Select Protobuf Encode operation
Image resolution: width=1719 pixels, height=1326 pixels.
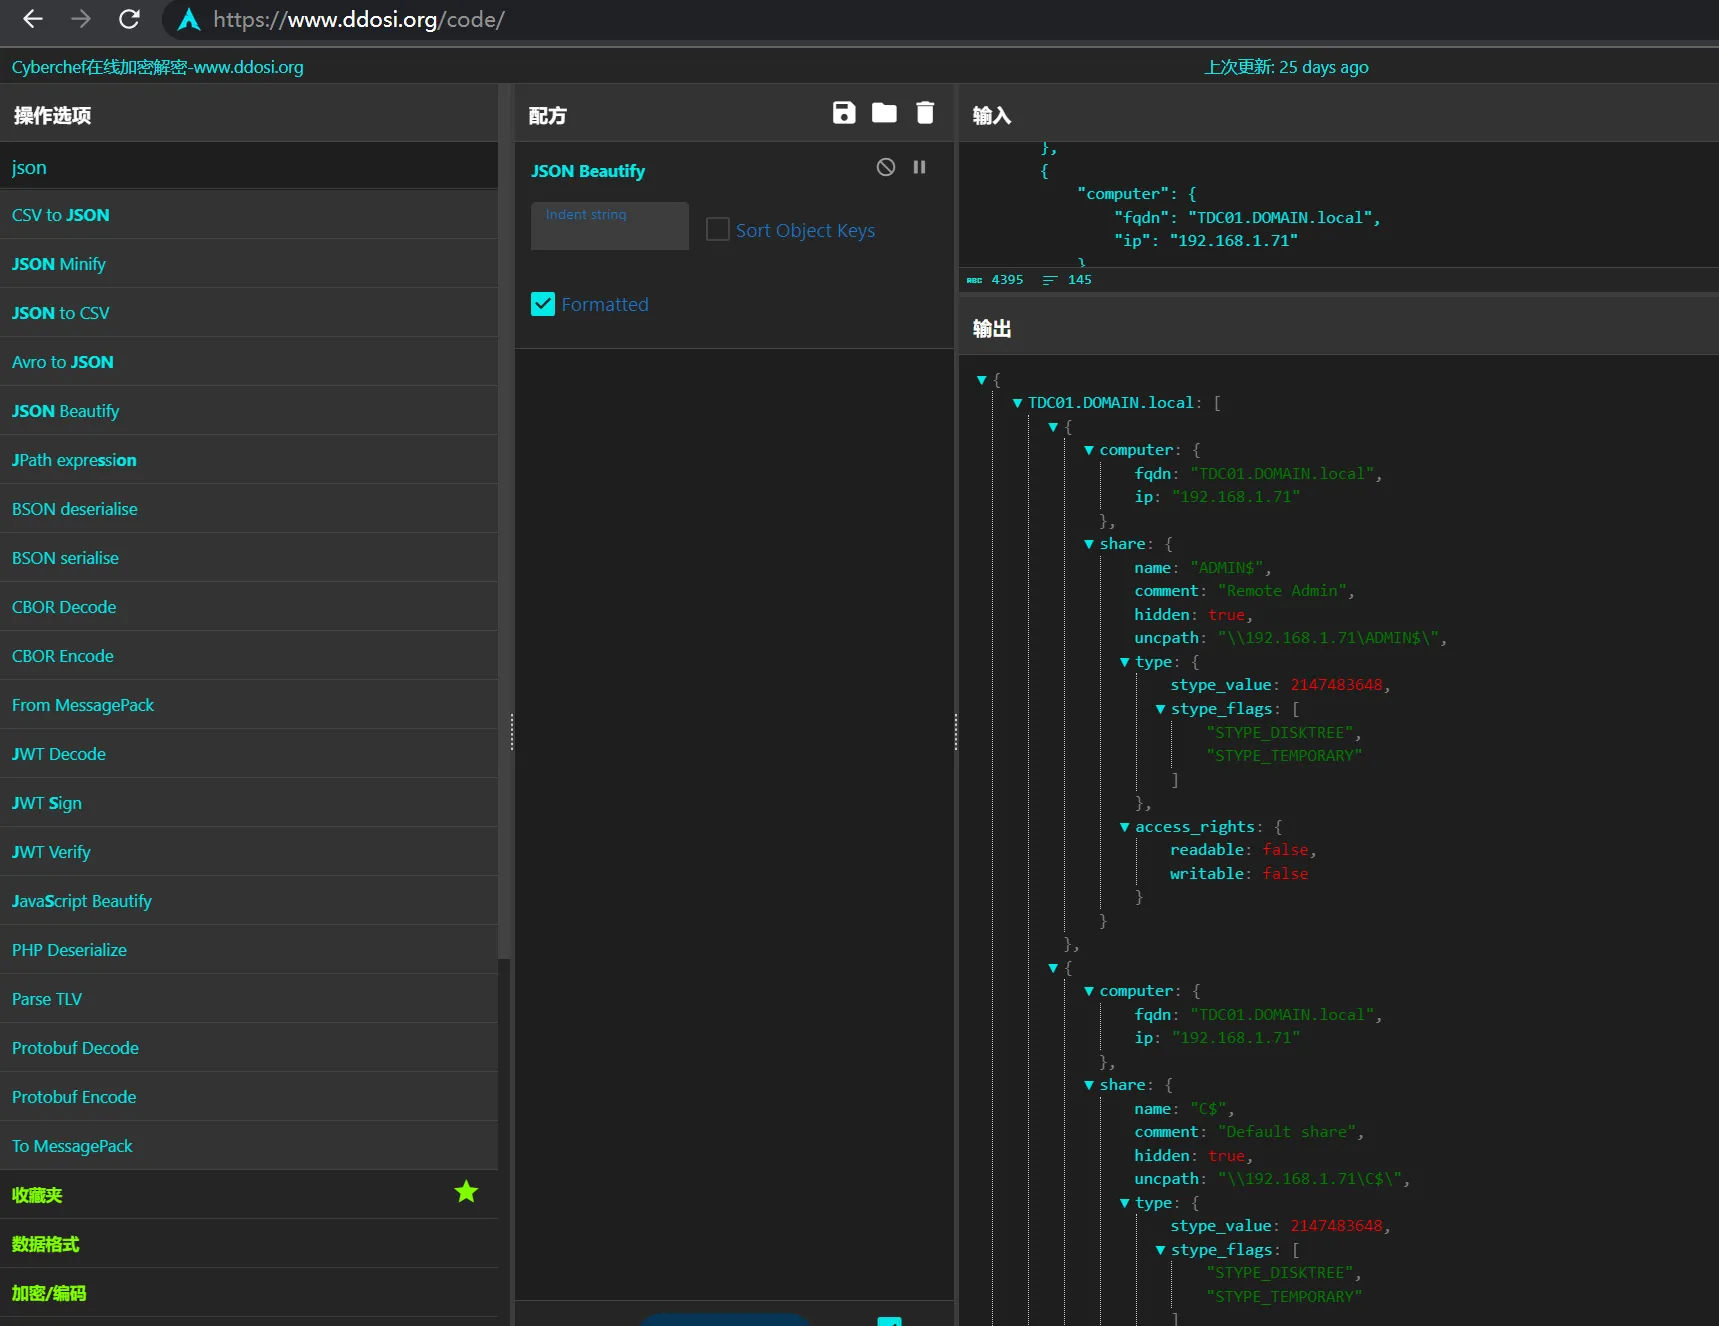pos(249,1097)
